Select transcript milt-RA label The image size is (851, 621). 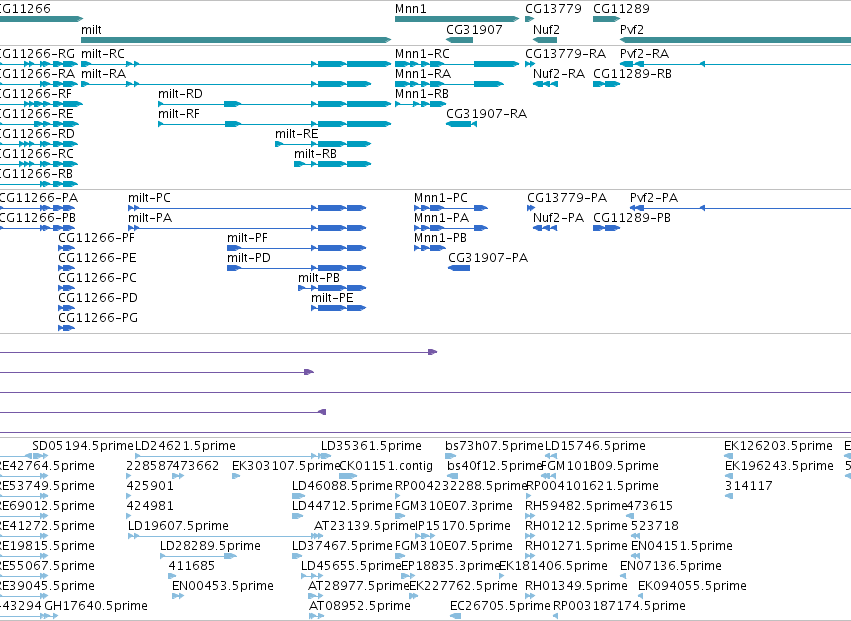point(103,74)
